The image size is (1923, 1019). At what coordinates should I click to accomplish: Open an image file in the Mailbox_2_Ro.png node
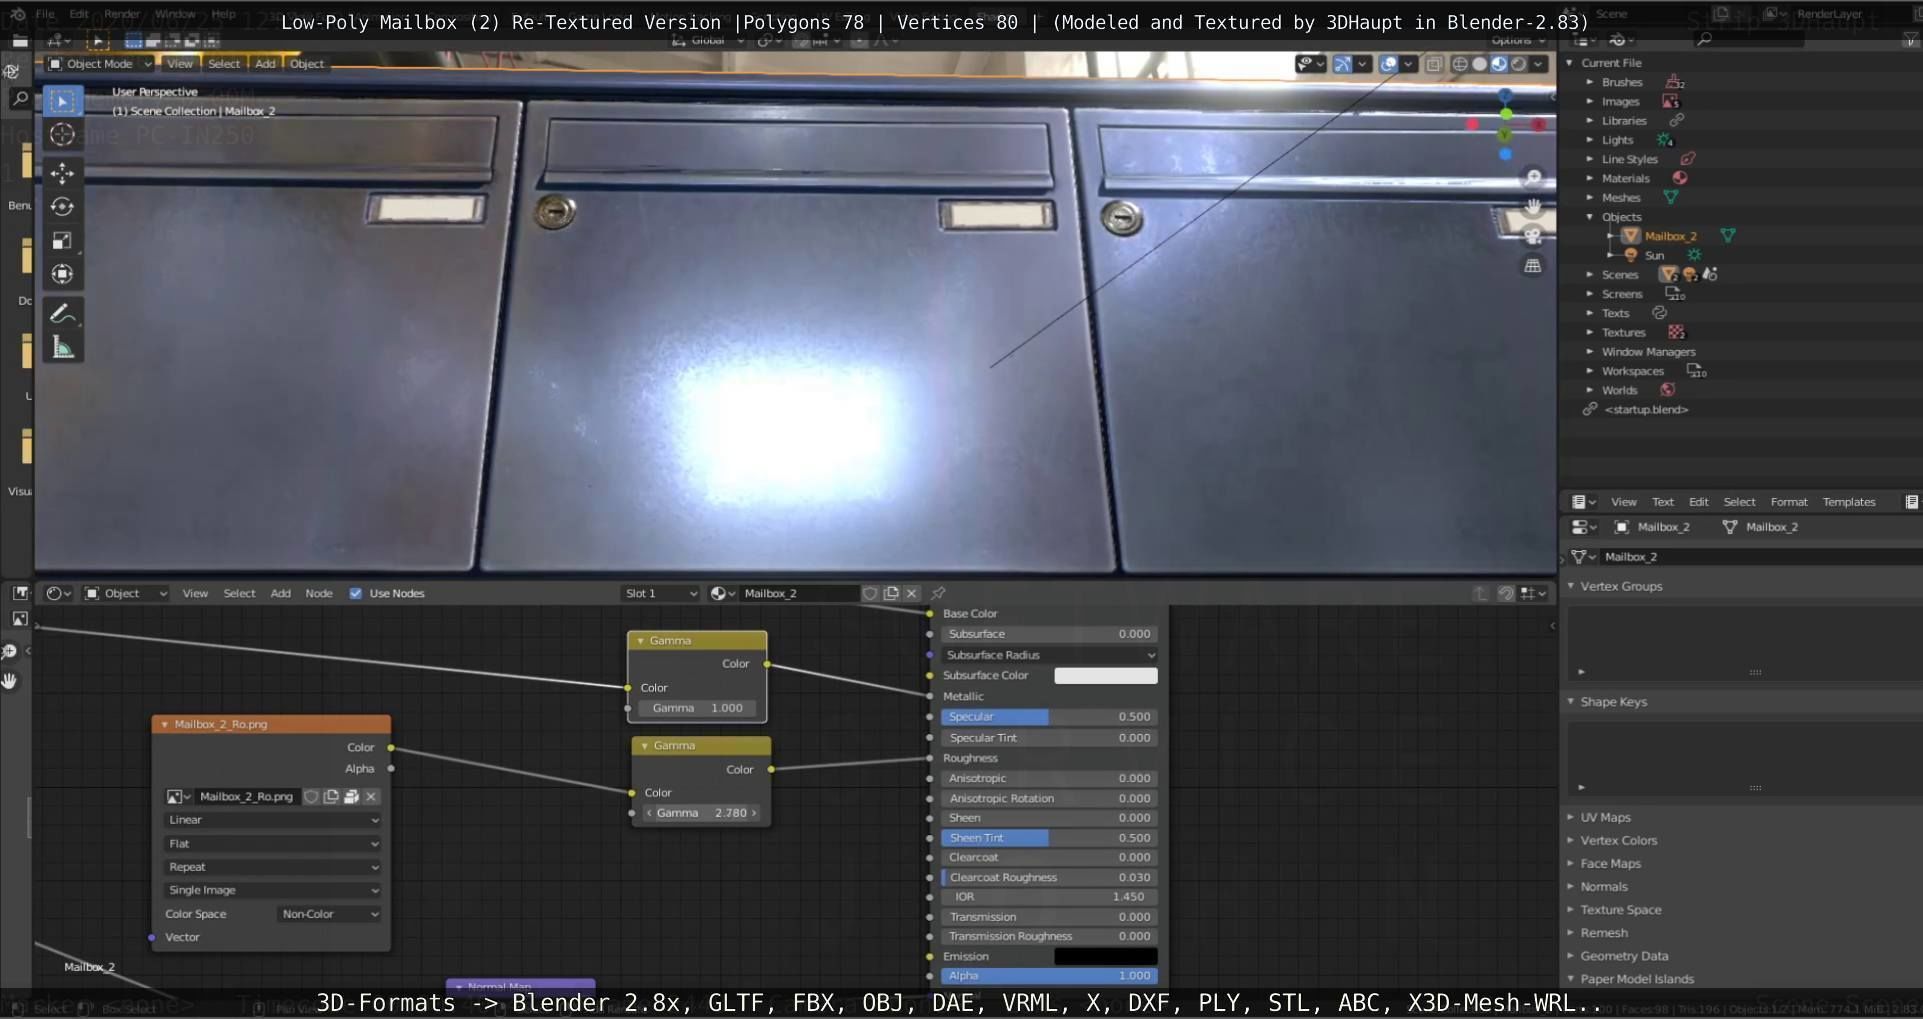351,797
